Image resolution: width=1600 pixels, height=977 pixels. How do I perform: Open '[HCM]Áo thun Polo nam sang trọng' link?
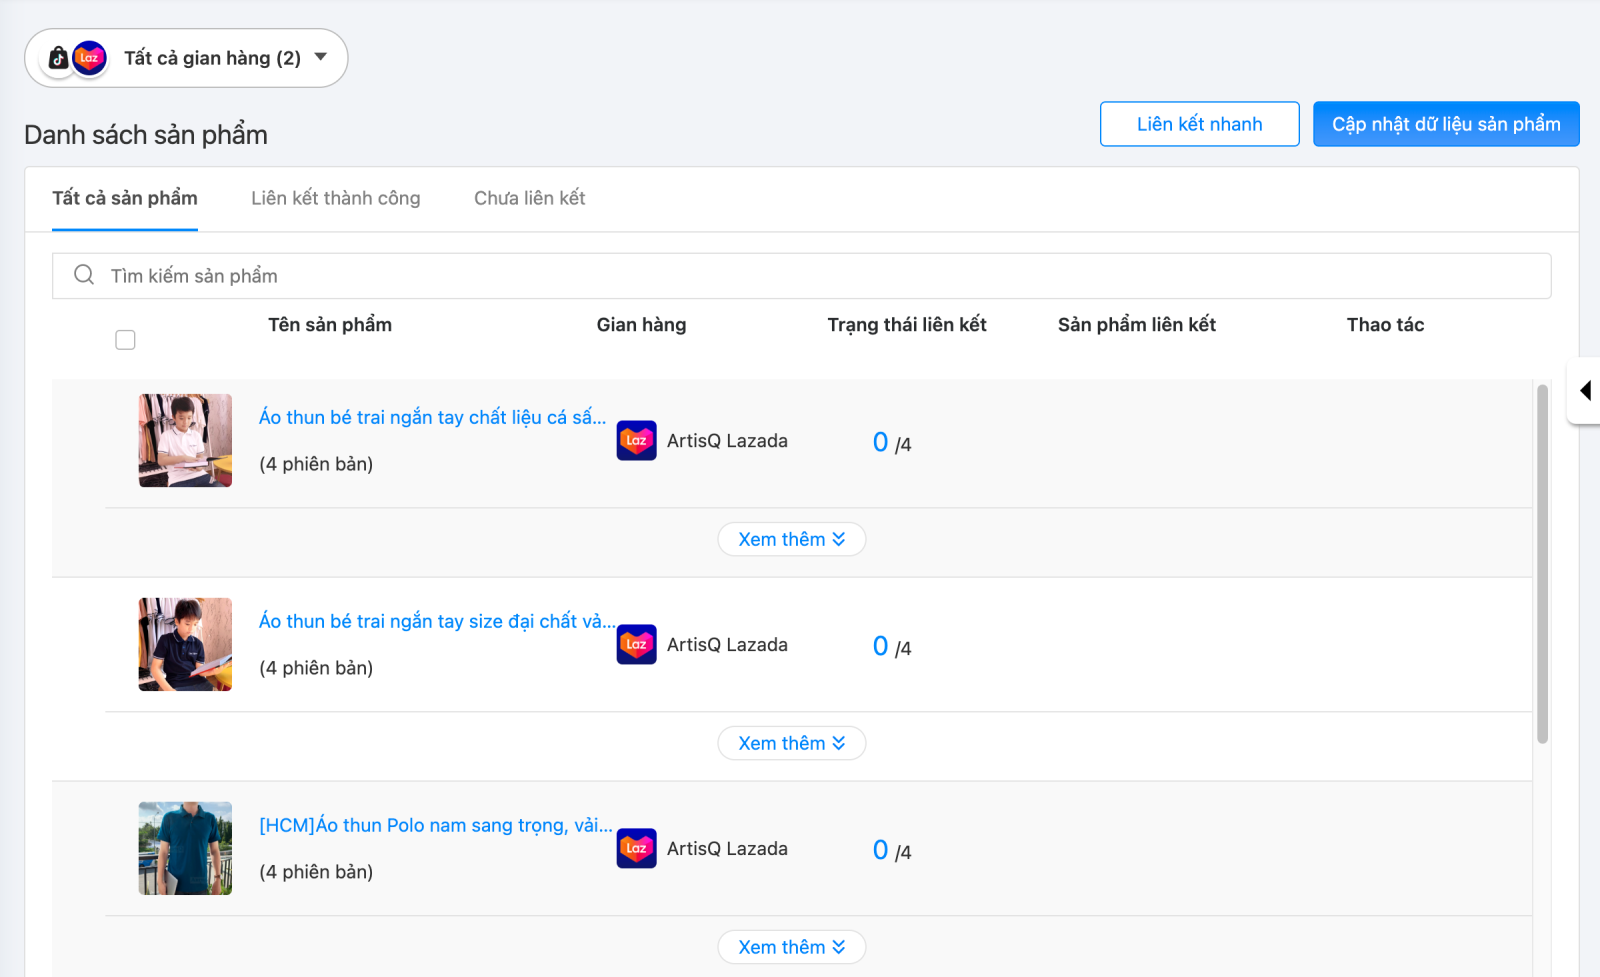435,825
